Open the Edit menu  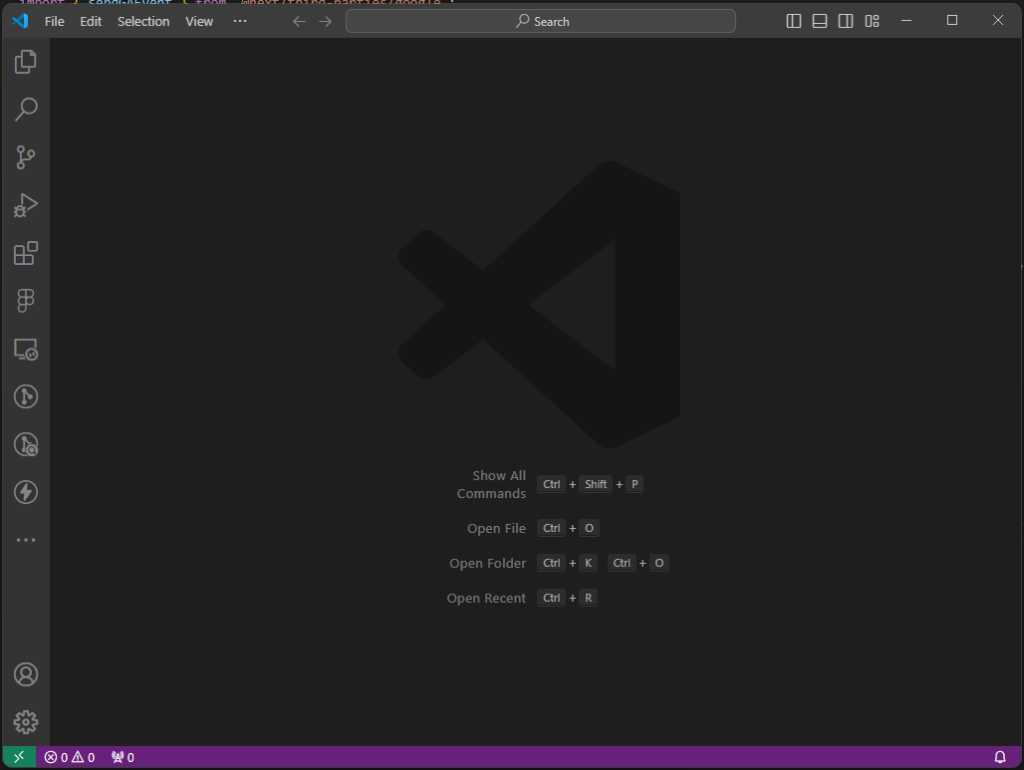[x=91, y=22]
